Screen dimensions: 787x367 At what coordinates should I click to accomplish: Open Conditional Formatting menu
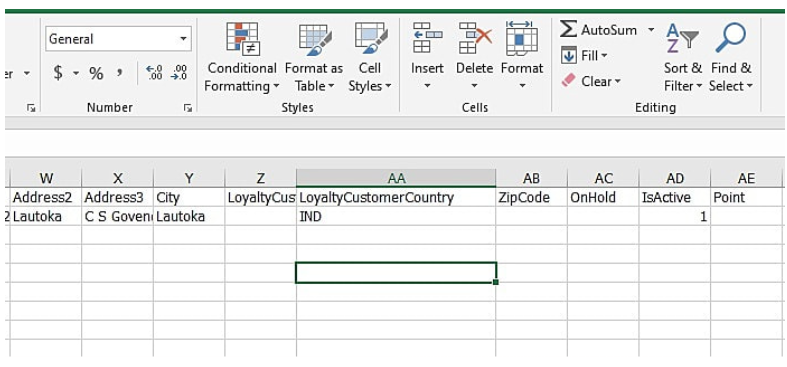241,57
